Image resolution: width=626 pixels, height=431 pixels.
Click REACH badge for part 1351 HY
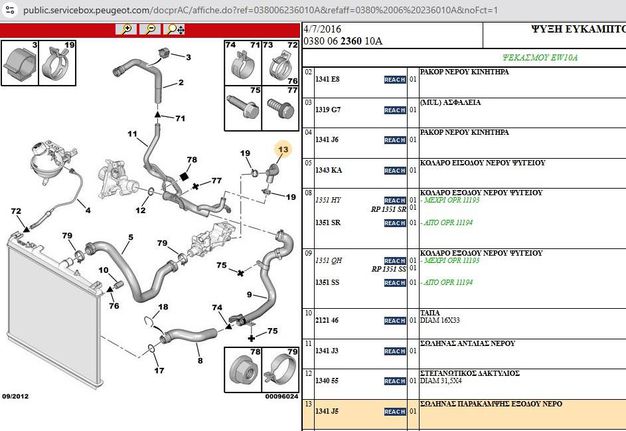(395, 200)
